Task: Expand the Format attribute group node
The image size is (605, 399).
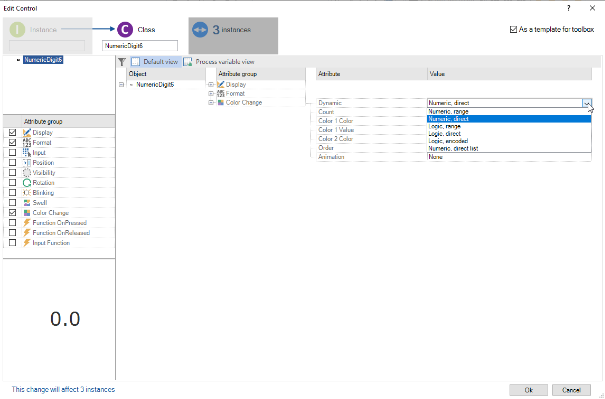Action: coord(211,94)
